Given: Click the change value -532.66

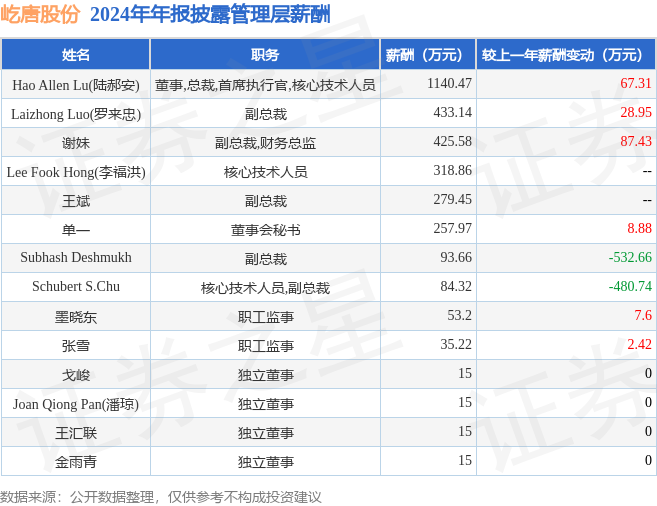Looking at the screenshot, I should click(x=630, y=257).
